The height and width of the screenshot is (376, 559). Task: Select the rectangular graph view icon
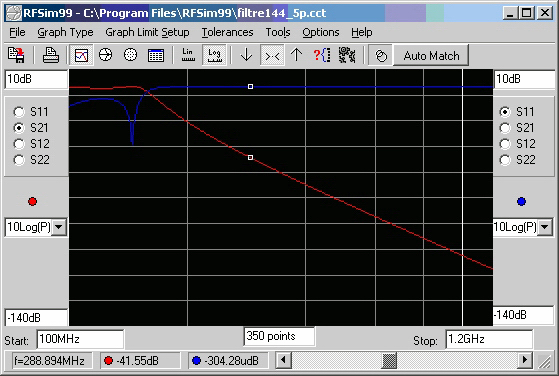click(81, 55)
